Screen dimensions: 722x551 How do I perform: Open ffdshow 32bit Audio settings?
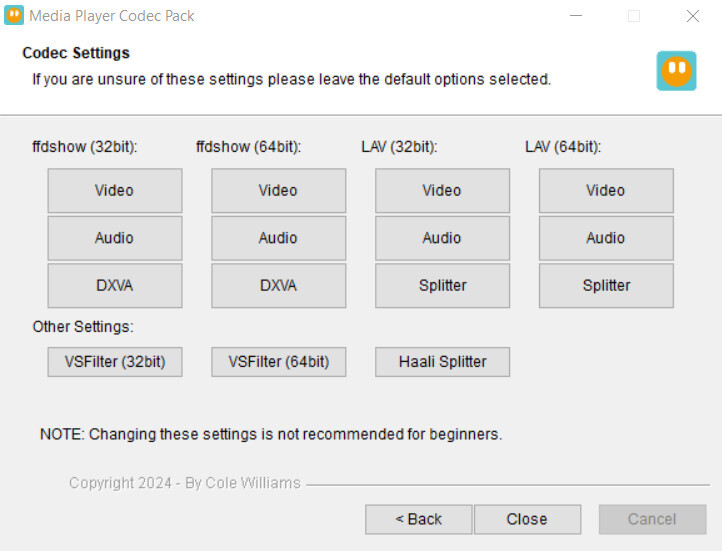pyautogui.click(x=115, y=238)
